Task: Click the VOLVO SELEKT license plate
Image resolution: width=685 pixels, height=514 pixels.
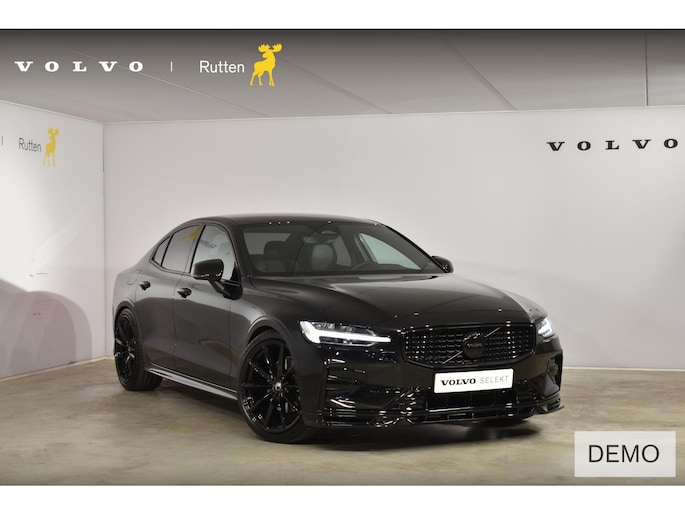Action: [x=474, y=381]
